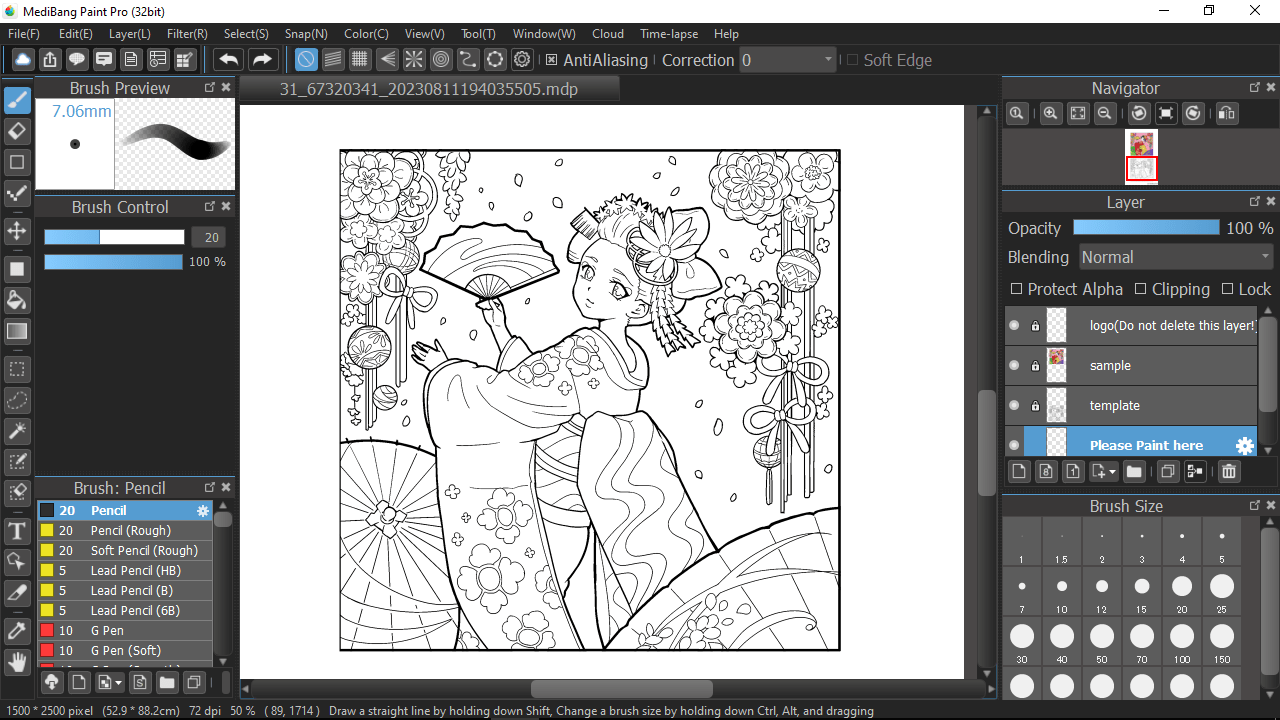This screenshot has width=1280, height=720.
Task: Open the Time-lapse menu
Action: click(x=669, y=34)
